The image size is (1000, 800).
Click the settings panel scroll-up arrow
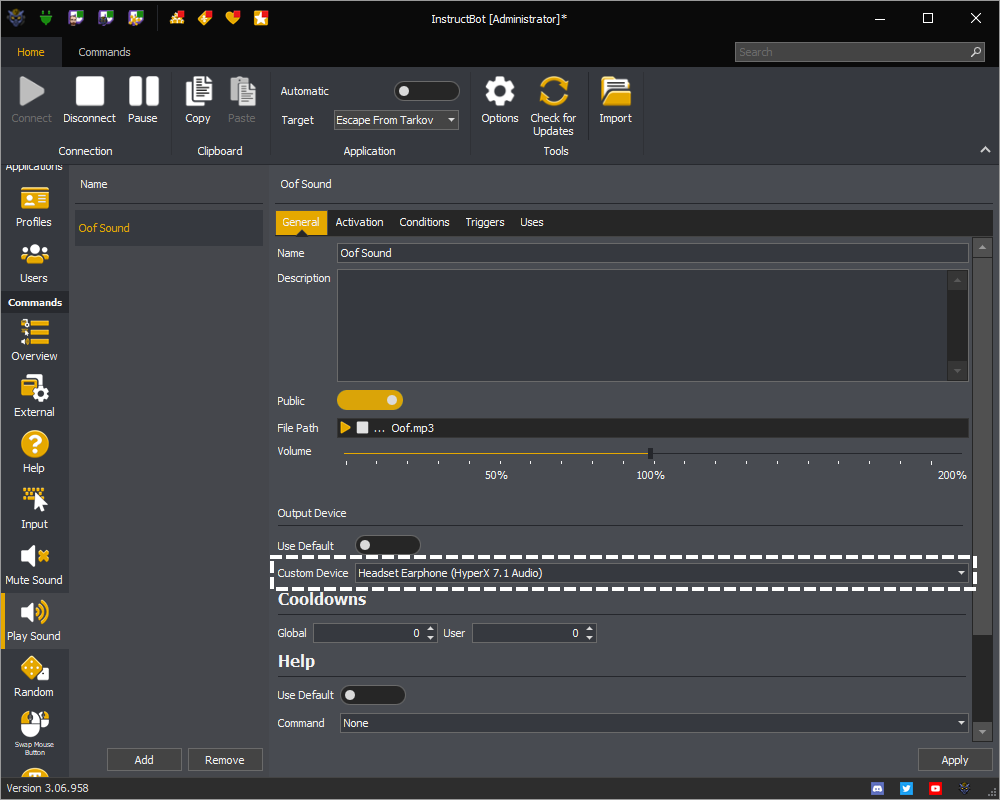pos(982,247)
